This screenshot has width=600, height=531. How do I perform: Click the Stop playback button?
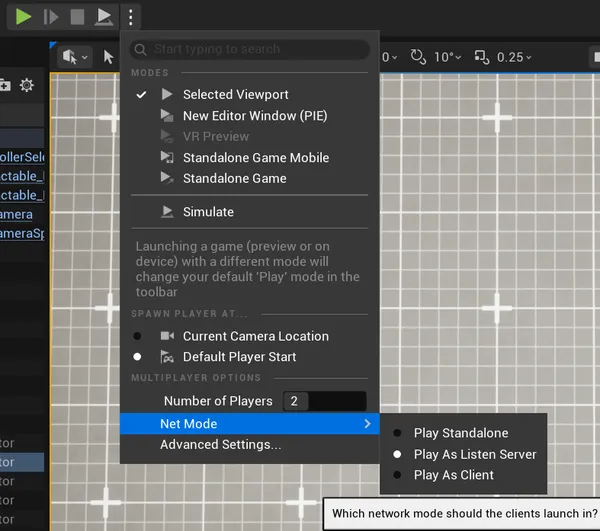pyautogui.click(x=77, y=17)
